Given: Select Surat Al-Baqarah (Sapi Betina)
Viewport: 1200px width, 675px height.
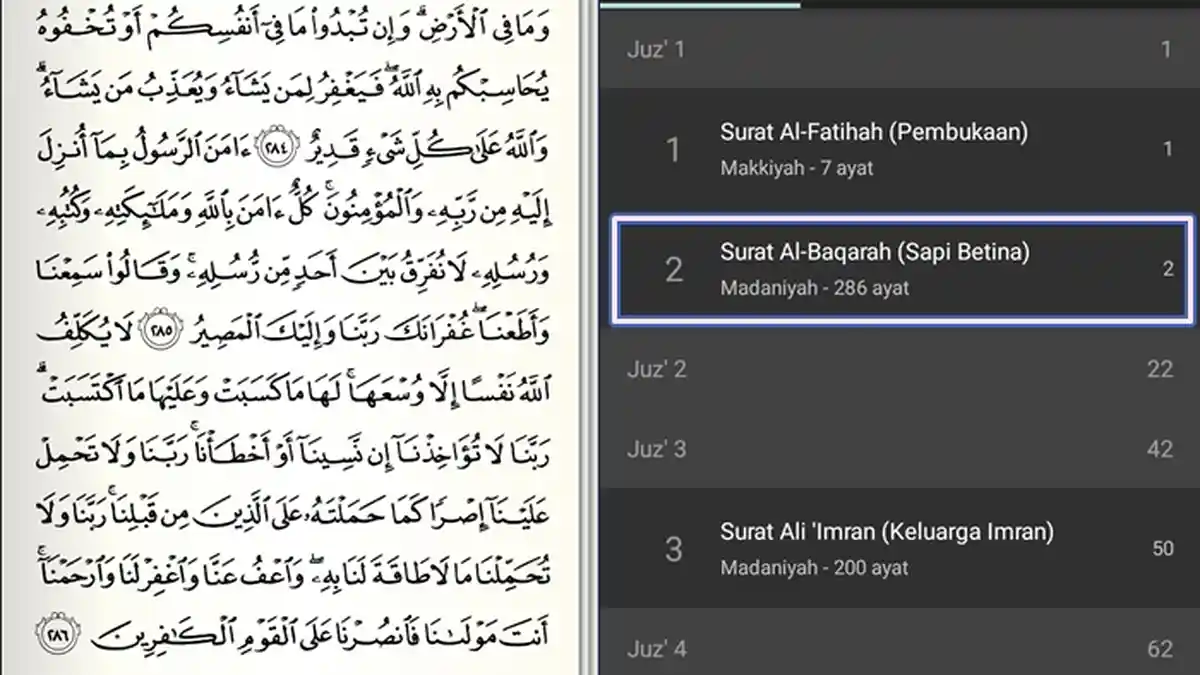Looking at the screenshot, I should [903, 269].
